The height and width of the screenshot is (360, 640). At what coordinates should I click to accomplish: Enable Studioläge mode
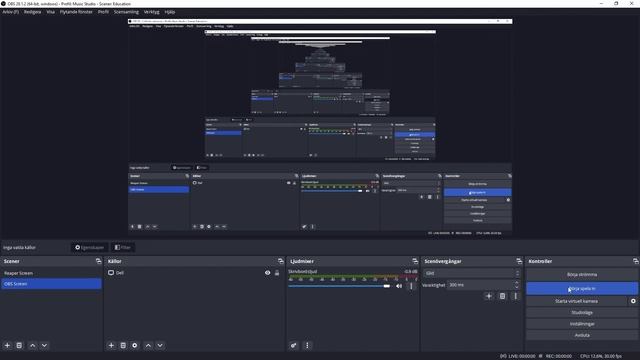(582, 313)
